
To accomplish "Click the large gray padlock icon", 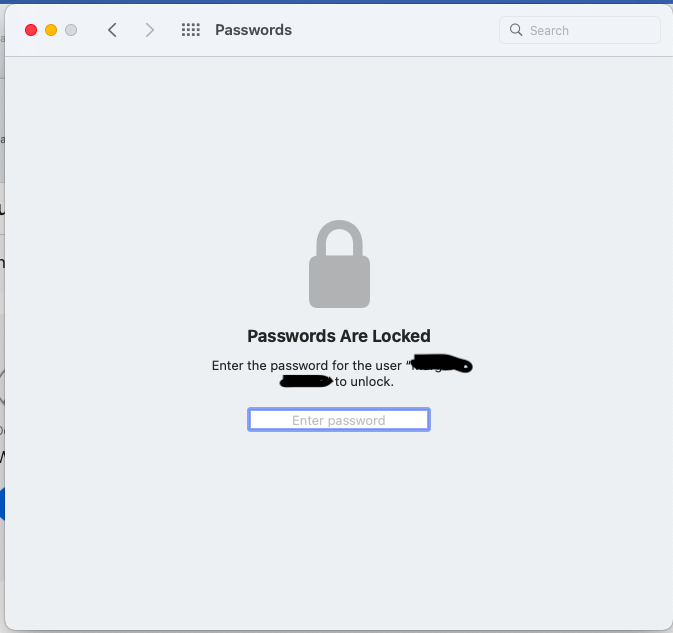I will (339, 264).
